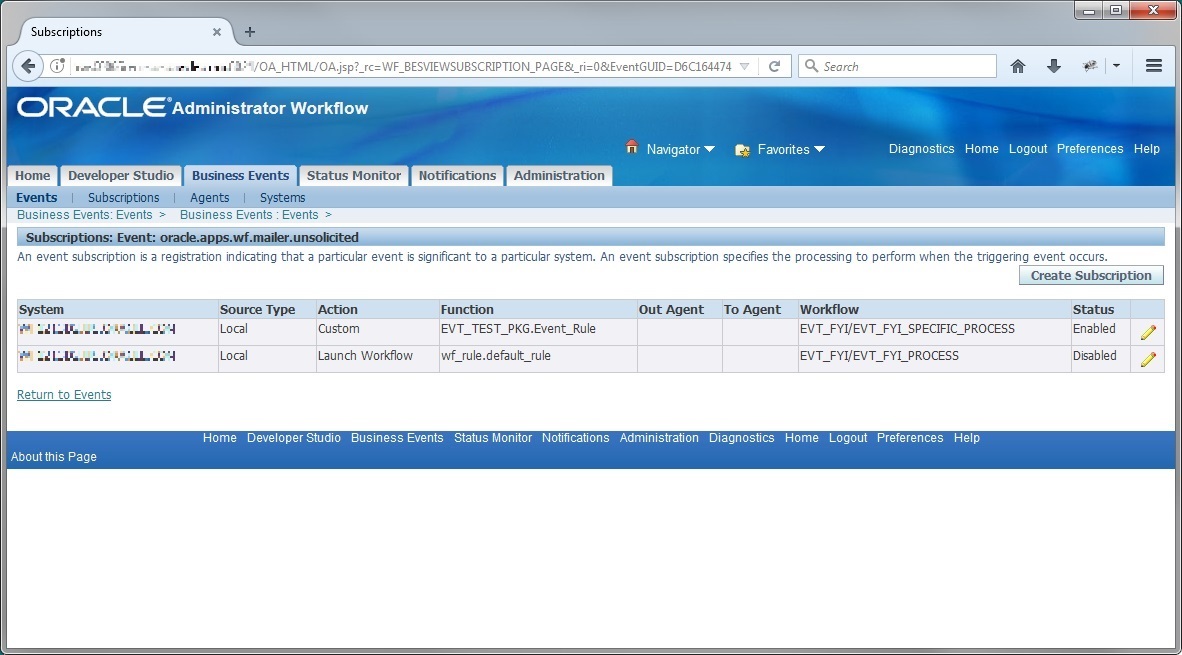
Task: Expand the Navigator dropdown menu
Action: [x=709, y=149]
